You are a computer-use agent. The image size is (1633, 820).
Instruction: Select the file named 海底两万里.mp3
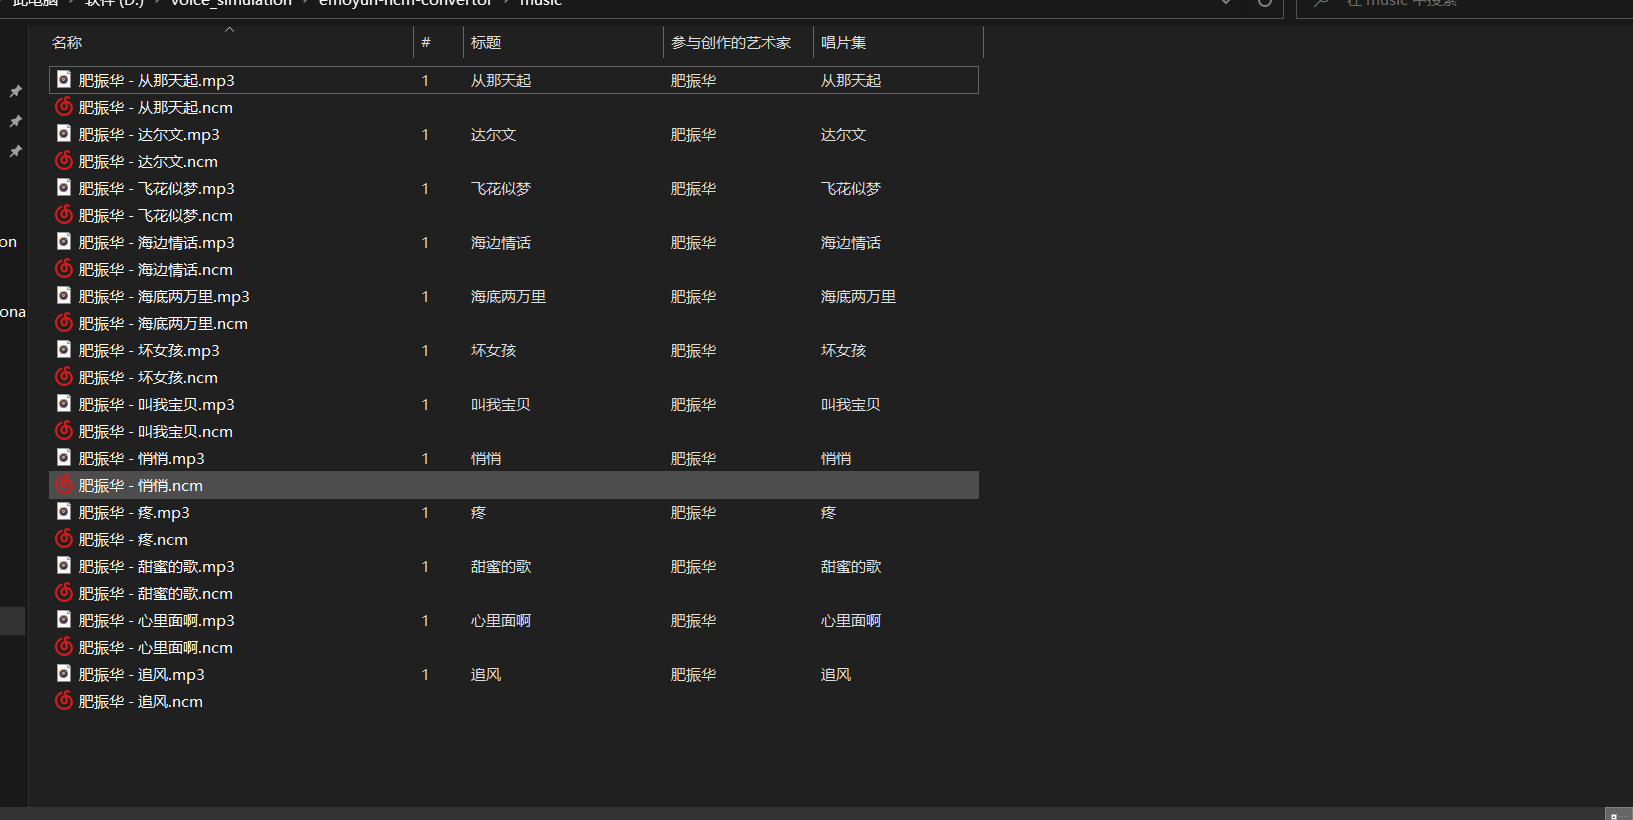click(164, 296)
